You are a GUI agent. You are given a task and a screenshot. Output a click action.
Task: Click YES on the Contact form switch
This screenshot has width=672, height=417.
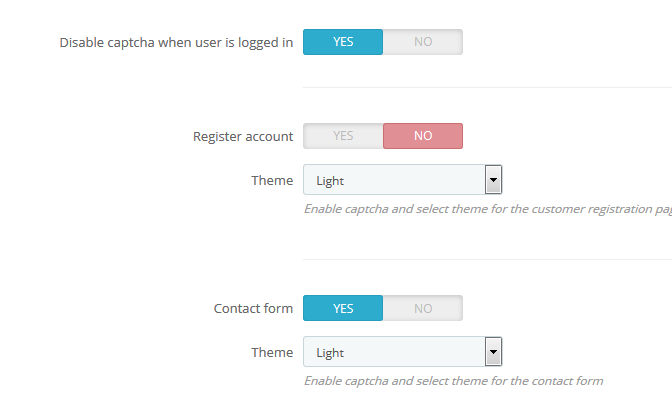pyautogui.click(x=343, y=308)
